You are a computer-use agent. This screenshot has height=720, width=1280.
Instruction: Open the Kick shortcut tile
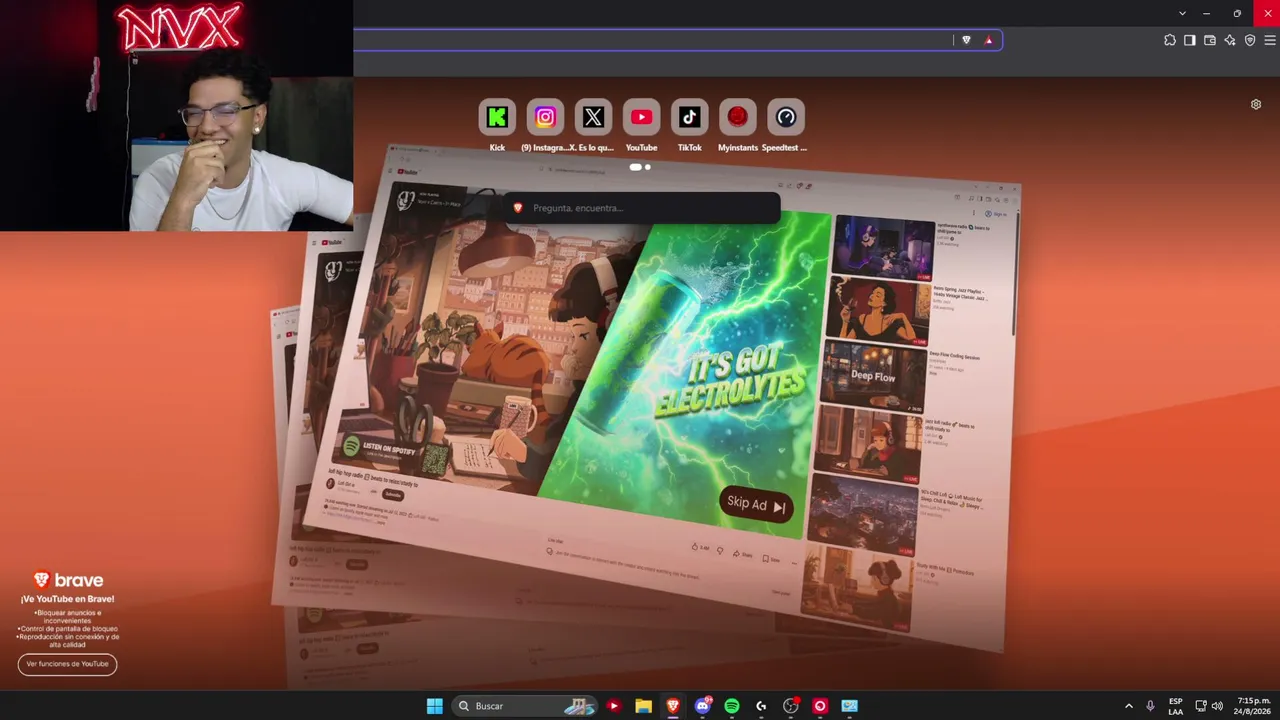pos(497,117)
